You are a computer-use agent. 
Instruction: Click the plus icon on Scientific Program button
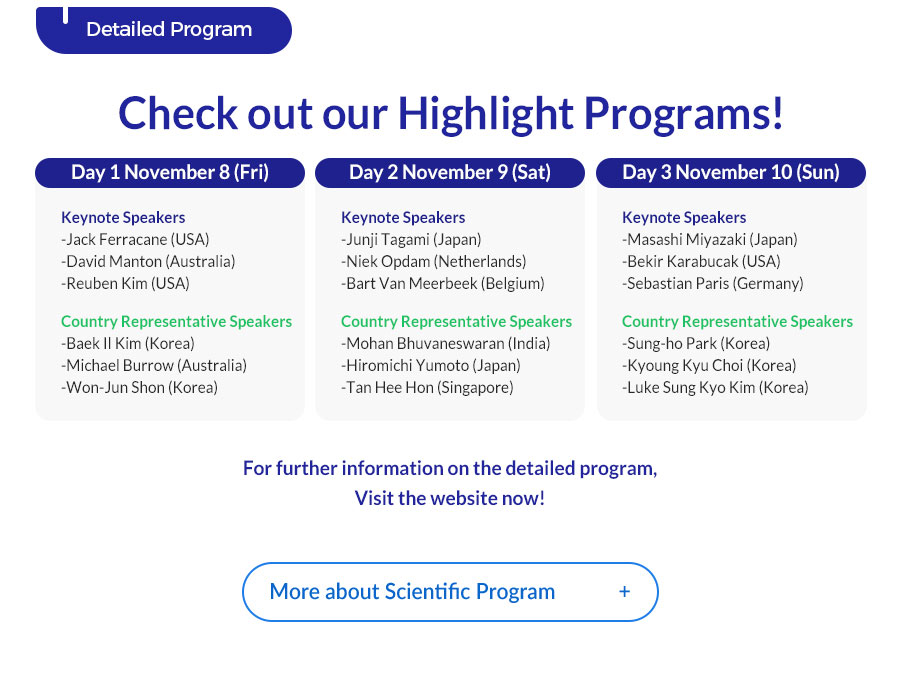pos(624,591)
